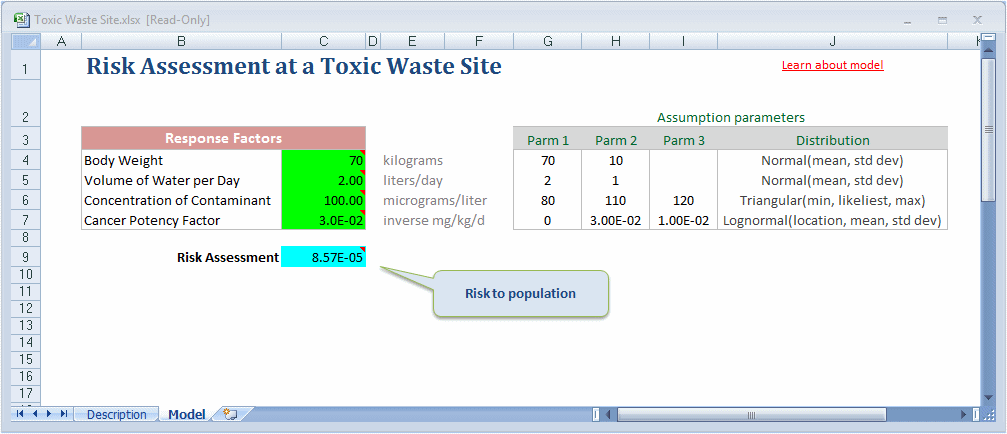1007x434 pixels.
Task: Click the kilograms unit cell
Action: (x=413, y=160)
